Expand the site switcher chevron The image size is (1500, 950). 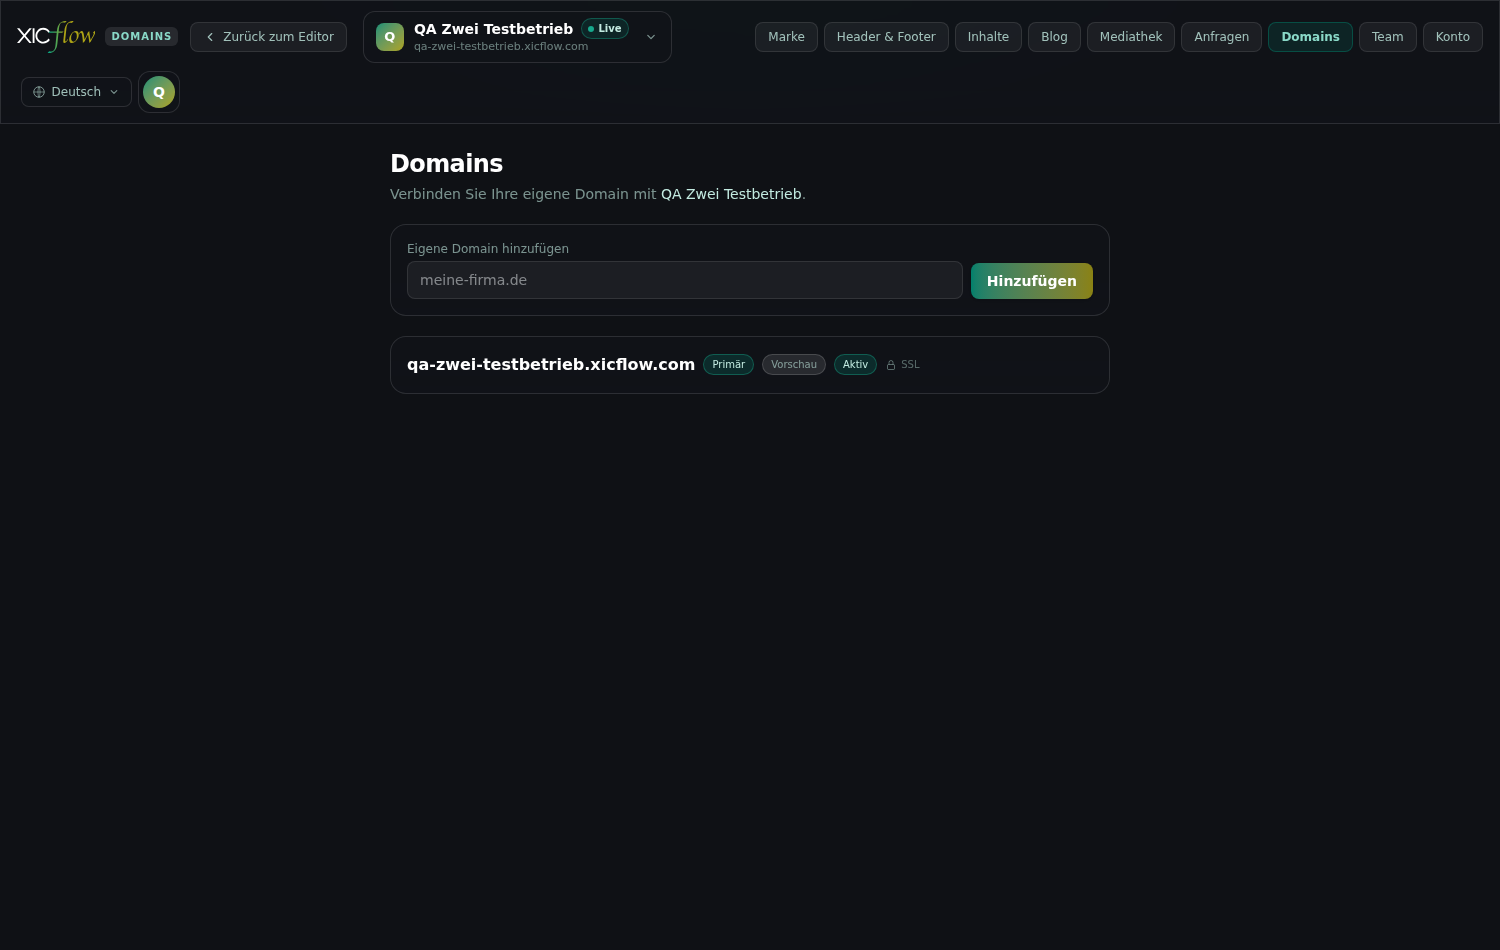(x=651, y=37)
